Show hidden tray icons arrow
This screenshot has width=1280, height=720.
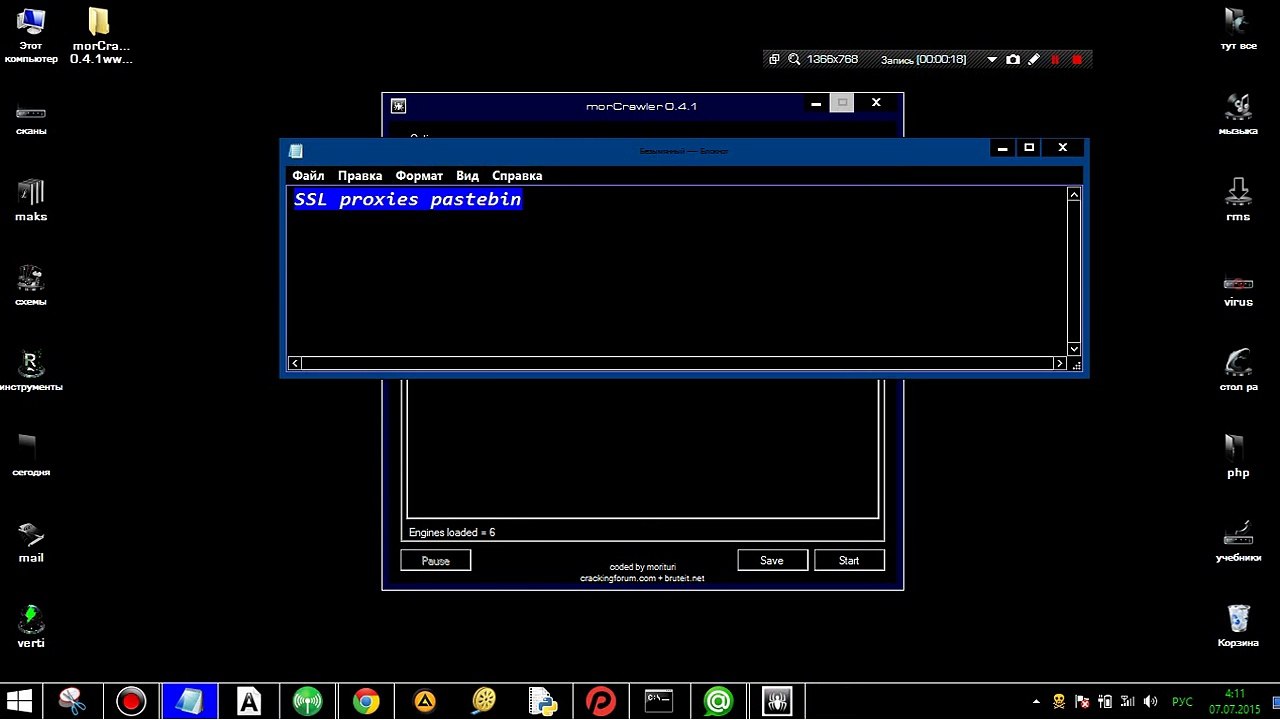pyautogui.click(x=1037, y=701)
